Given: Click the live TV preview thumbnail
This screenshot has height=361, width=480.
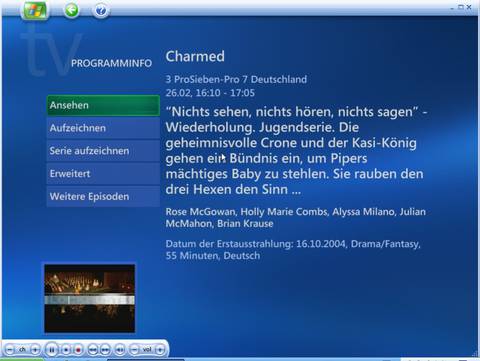Looking at the screenshot, I should tap(90, 298).
